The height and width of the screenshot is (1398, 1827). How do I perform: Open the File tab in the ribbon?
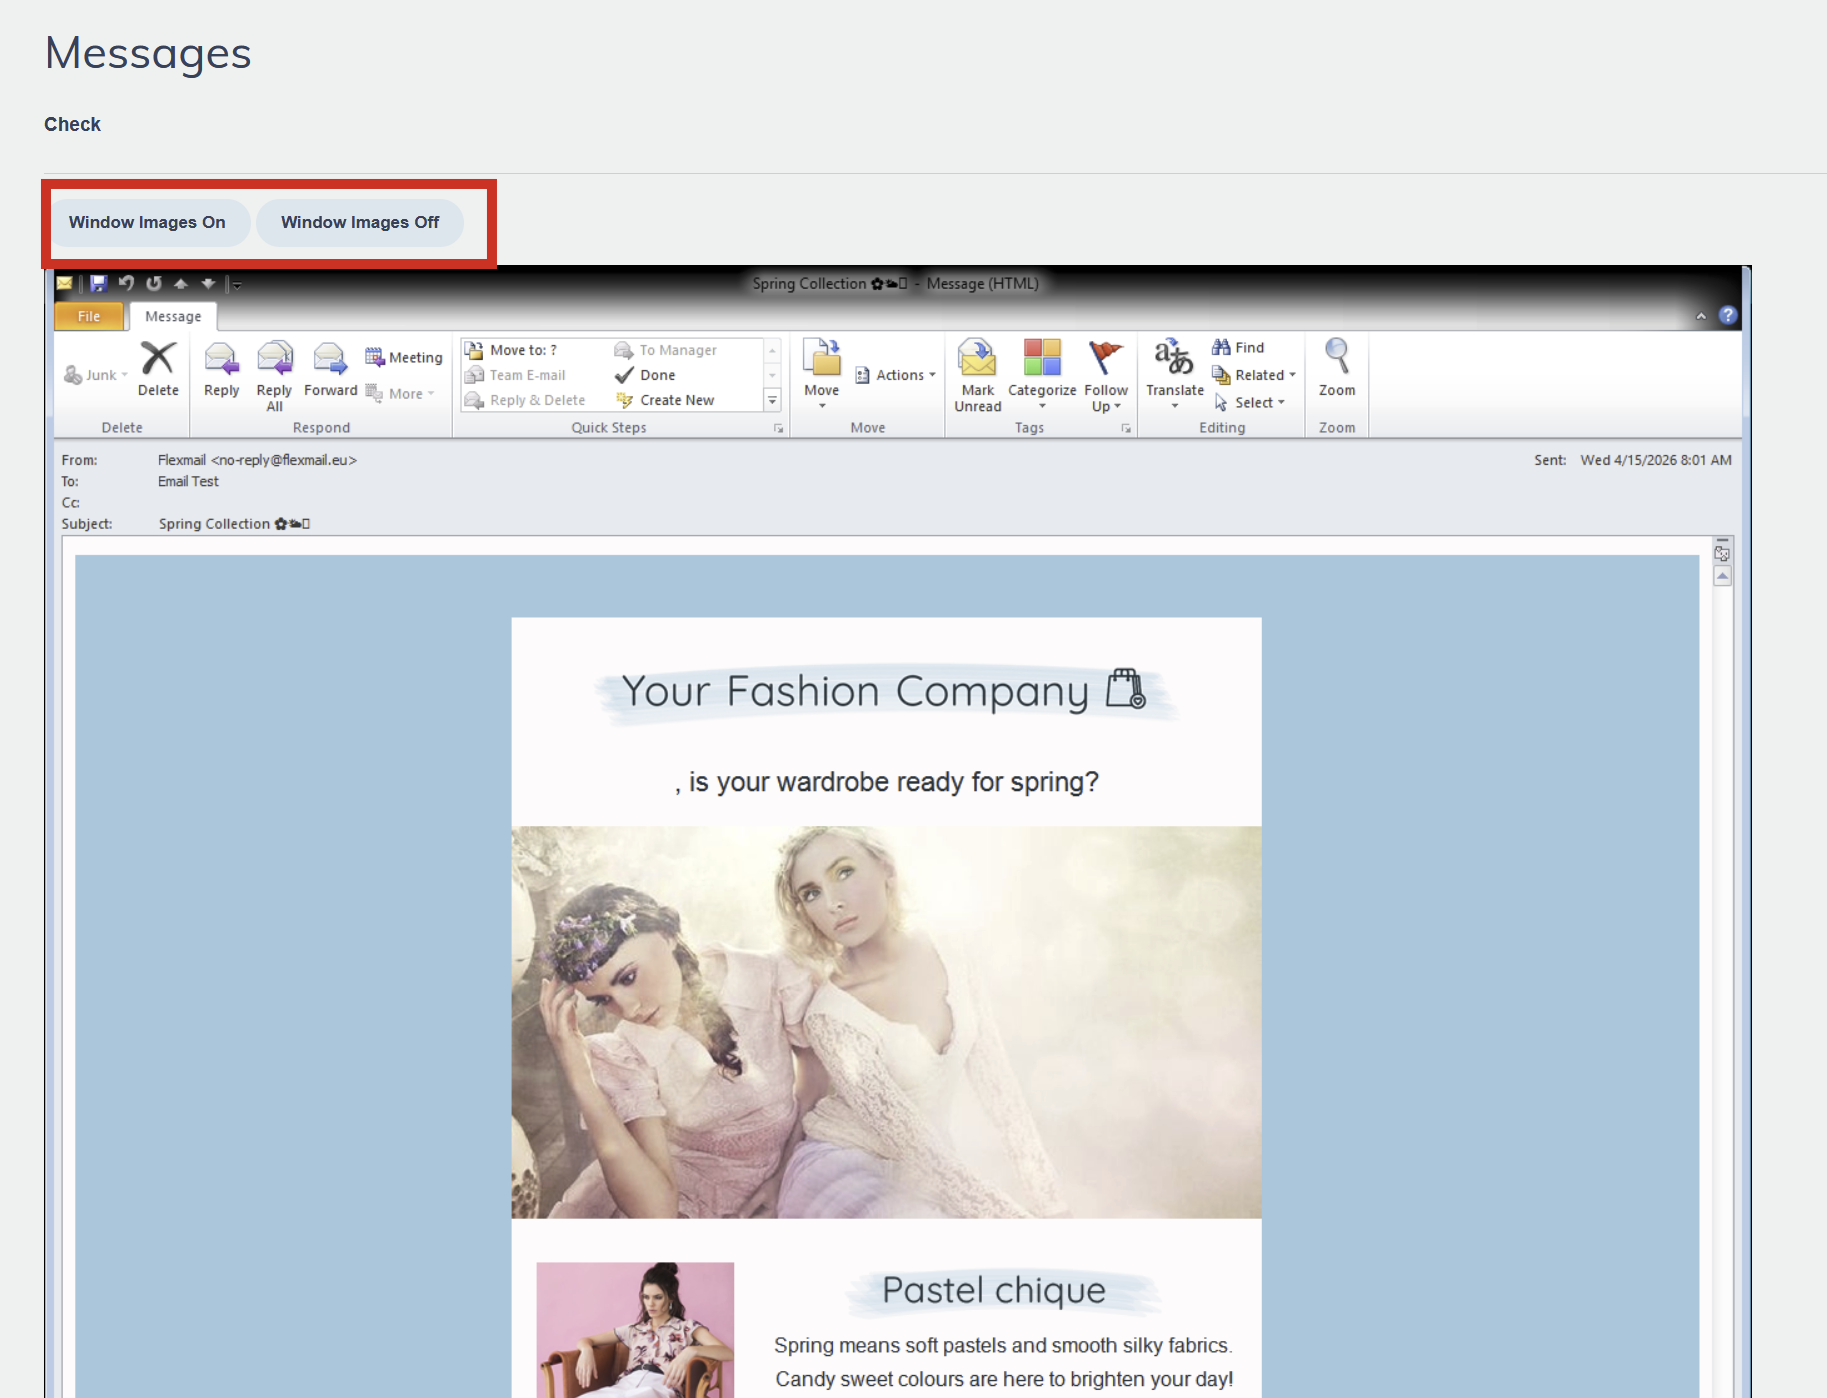point(89,316)
